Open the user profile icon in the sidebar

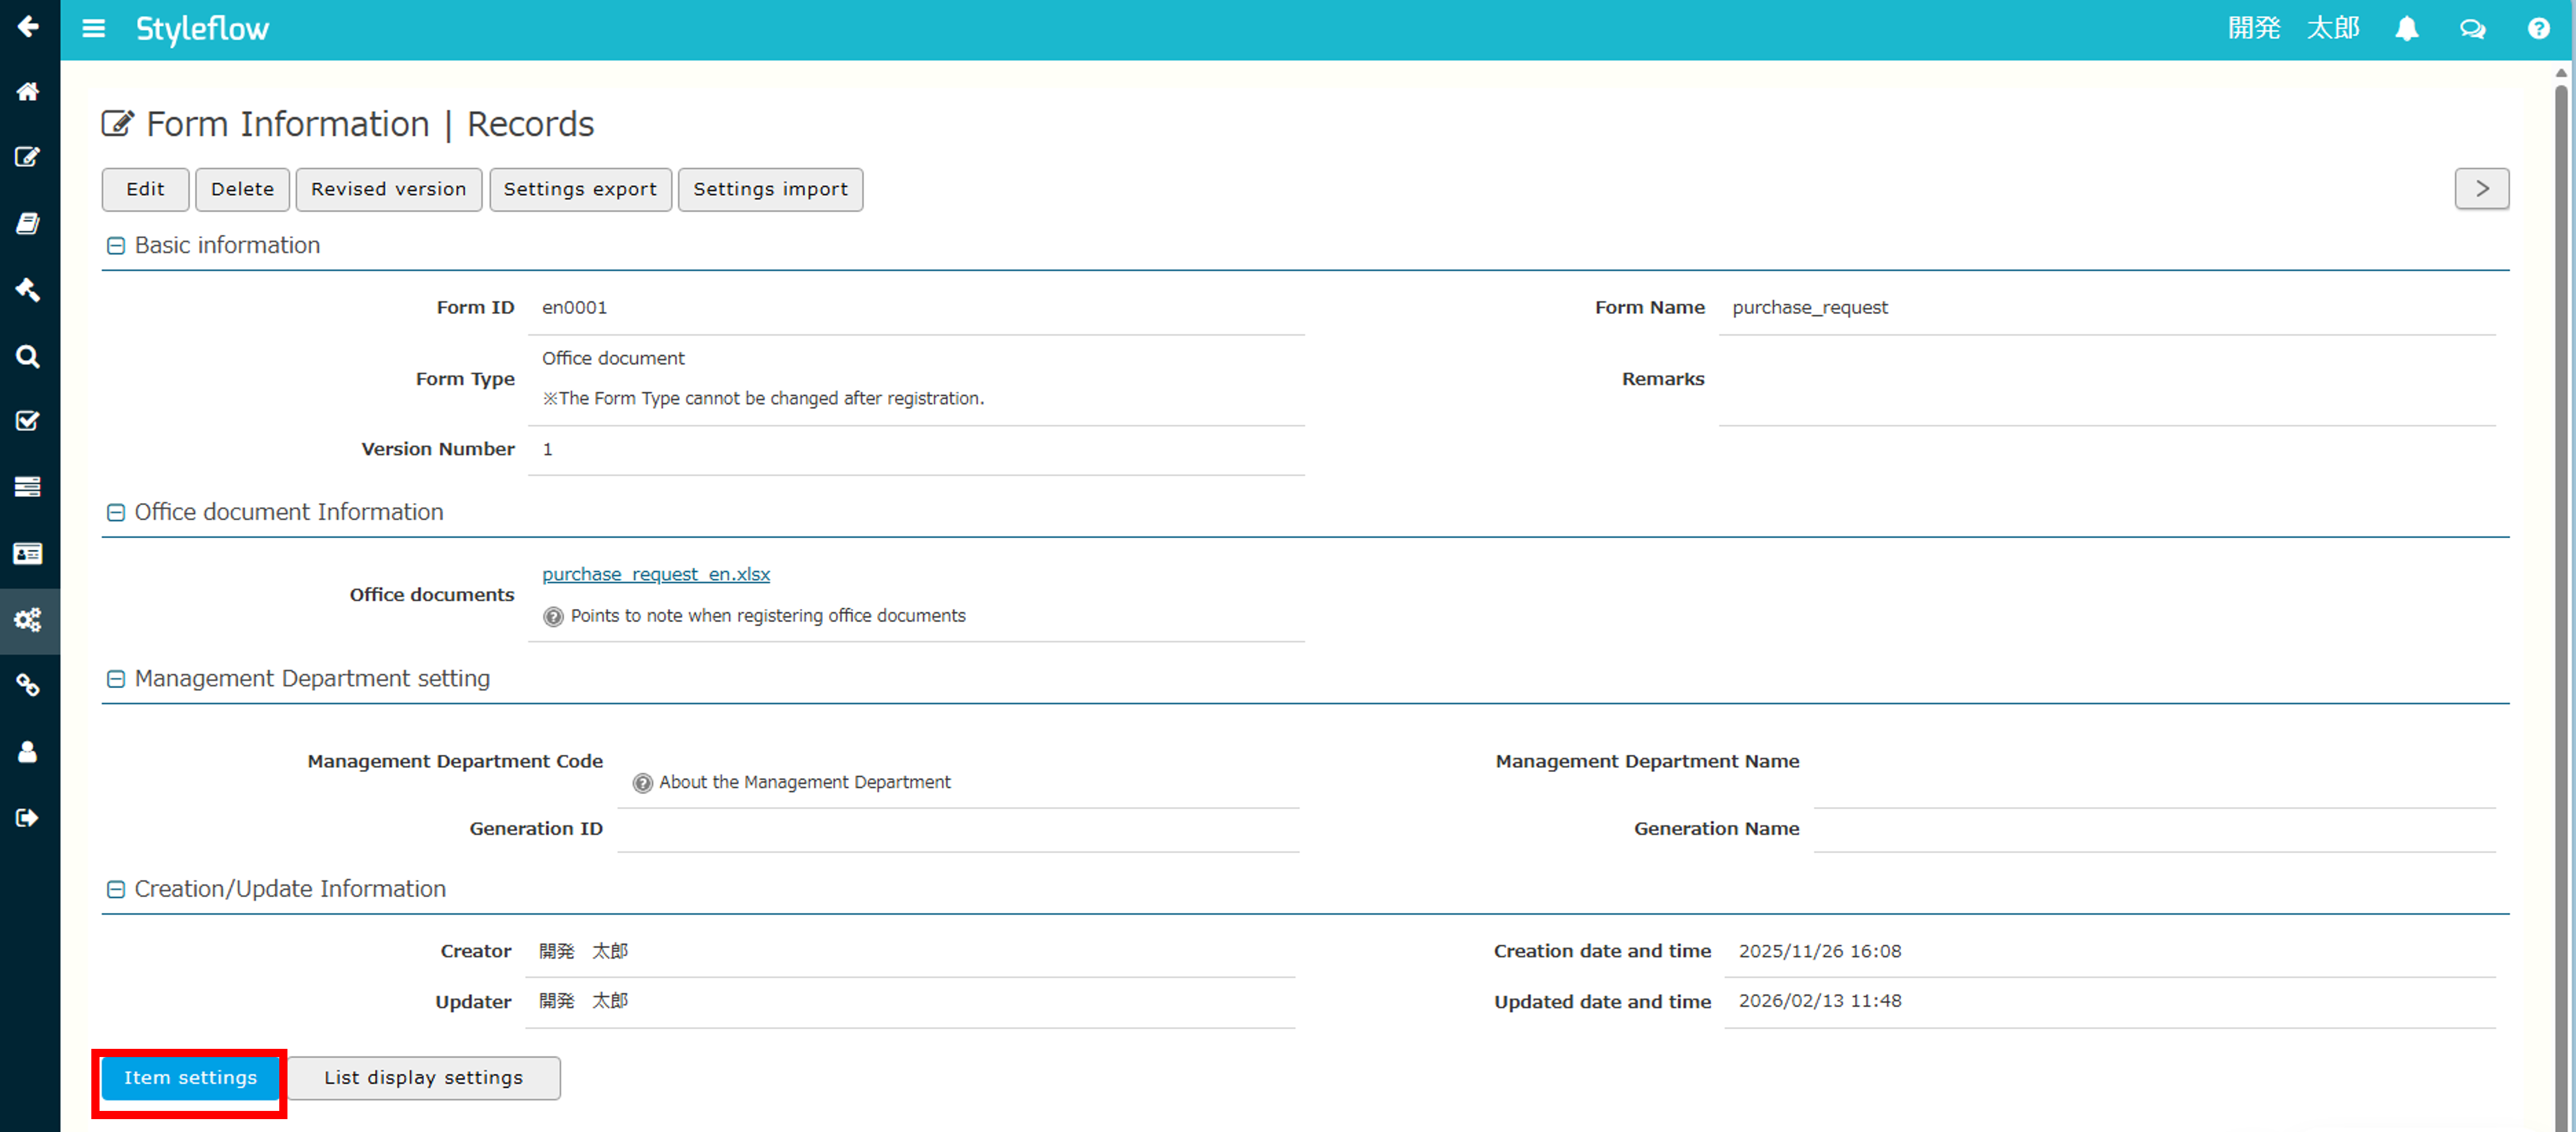pos(28,752)
